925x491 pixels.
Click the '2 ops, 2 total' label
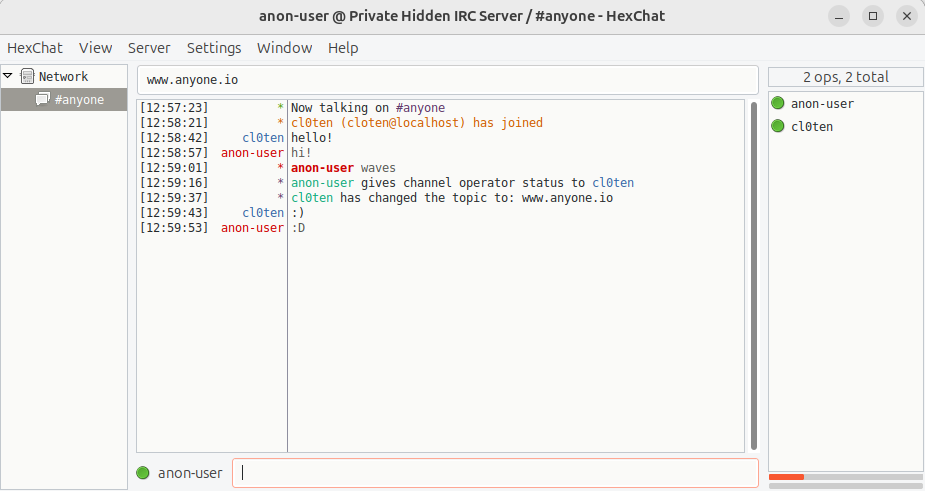[845, 77]
